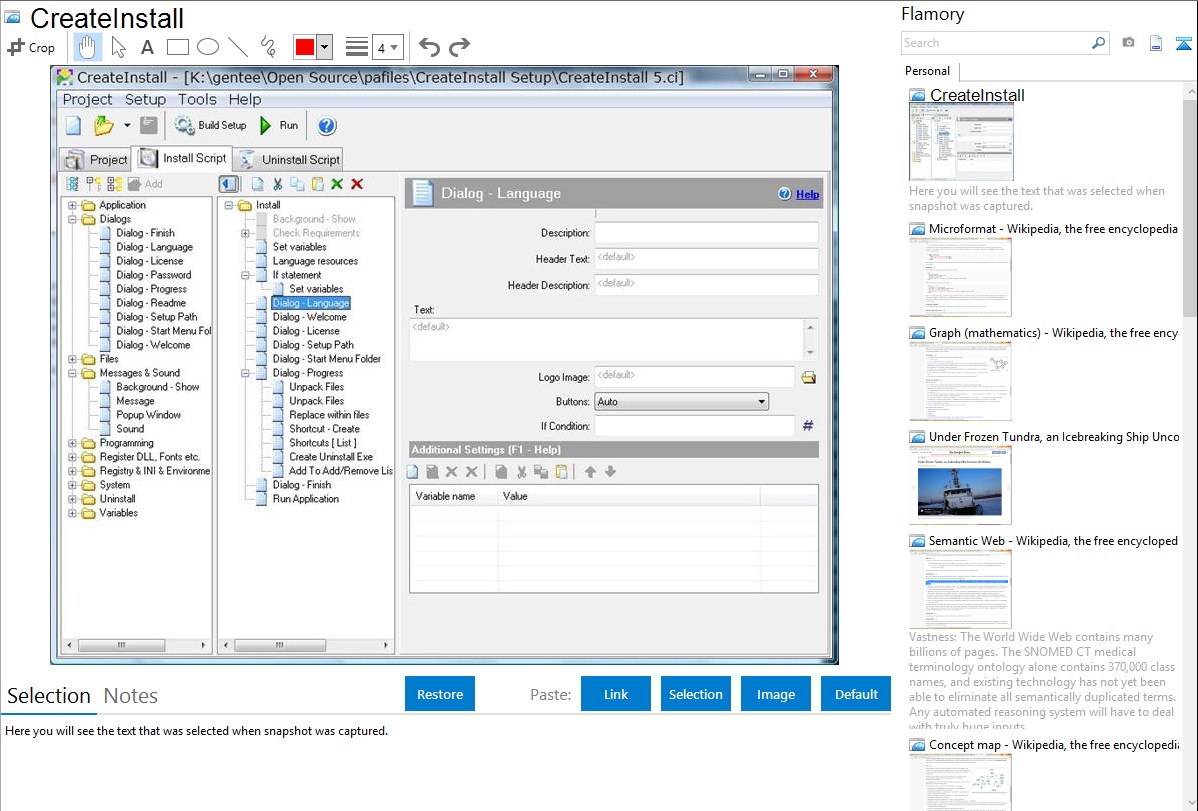Undo the last annotation
The image size is (1198, 811).
[429, 47]
